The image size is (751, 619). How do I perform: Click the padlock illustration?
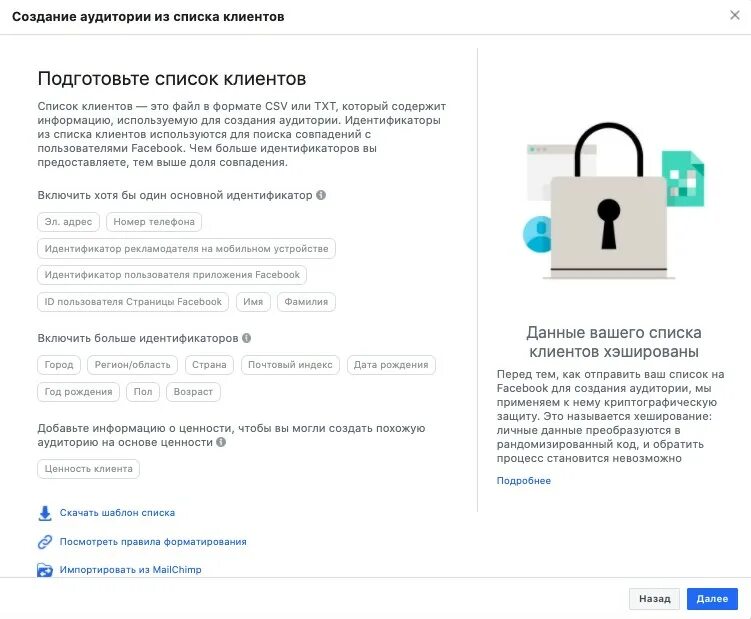tap(608, 201)
